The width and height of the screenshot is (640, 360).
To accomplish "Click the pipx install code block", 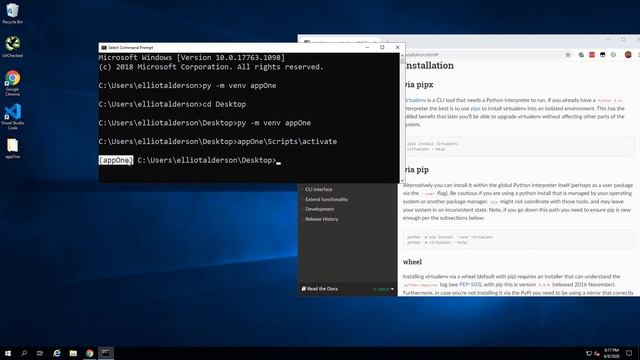I will (519, 146).
